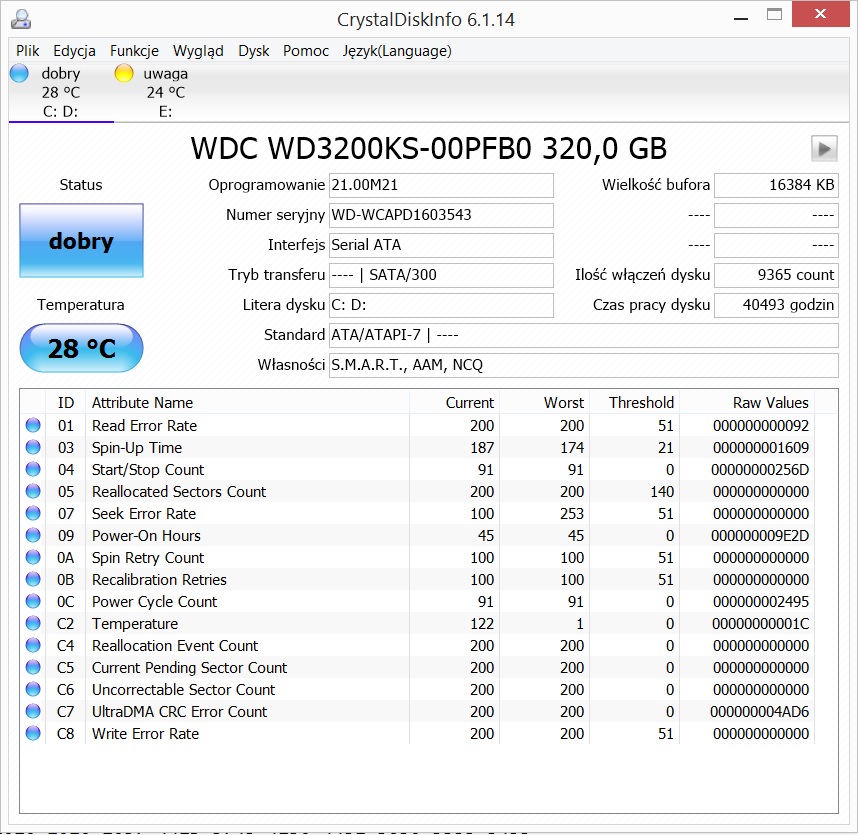Click the Interfejs field Serial ATA

point(441,245)
